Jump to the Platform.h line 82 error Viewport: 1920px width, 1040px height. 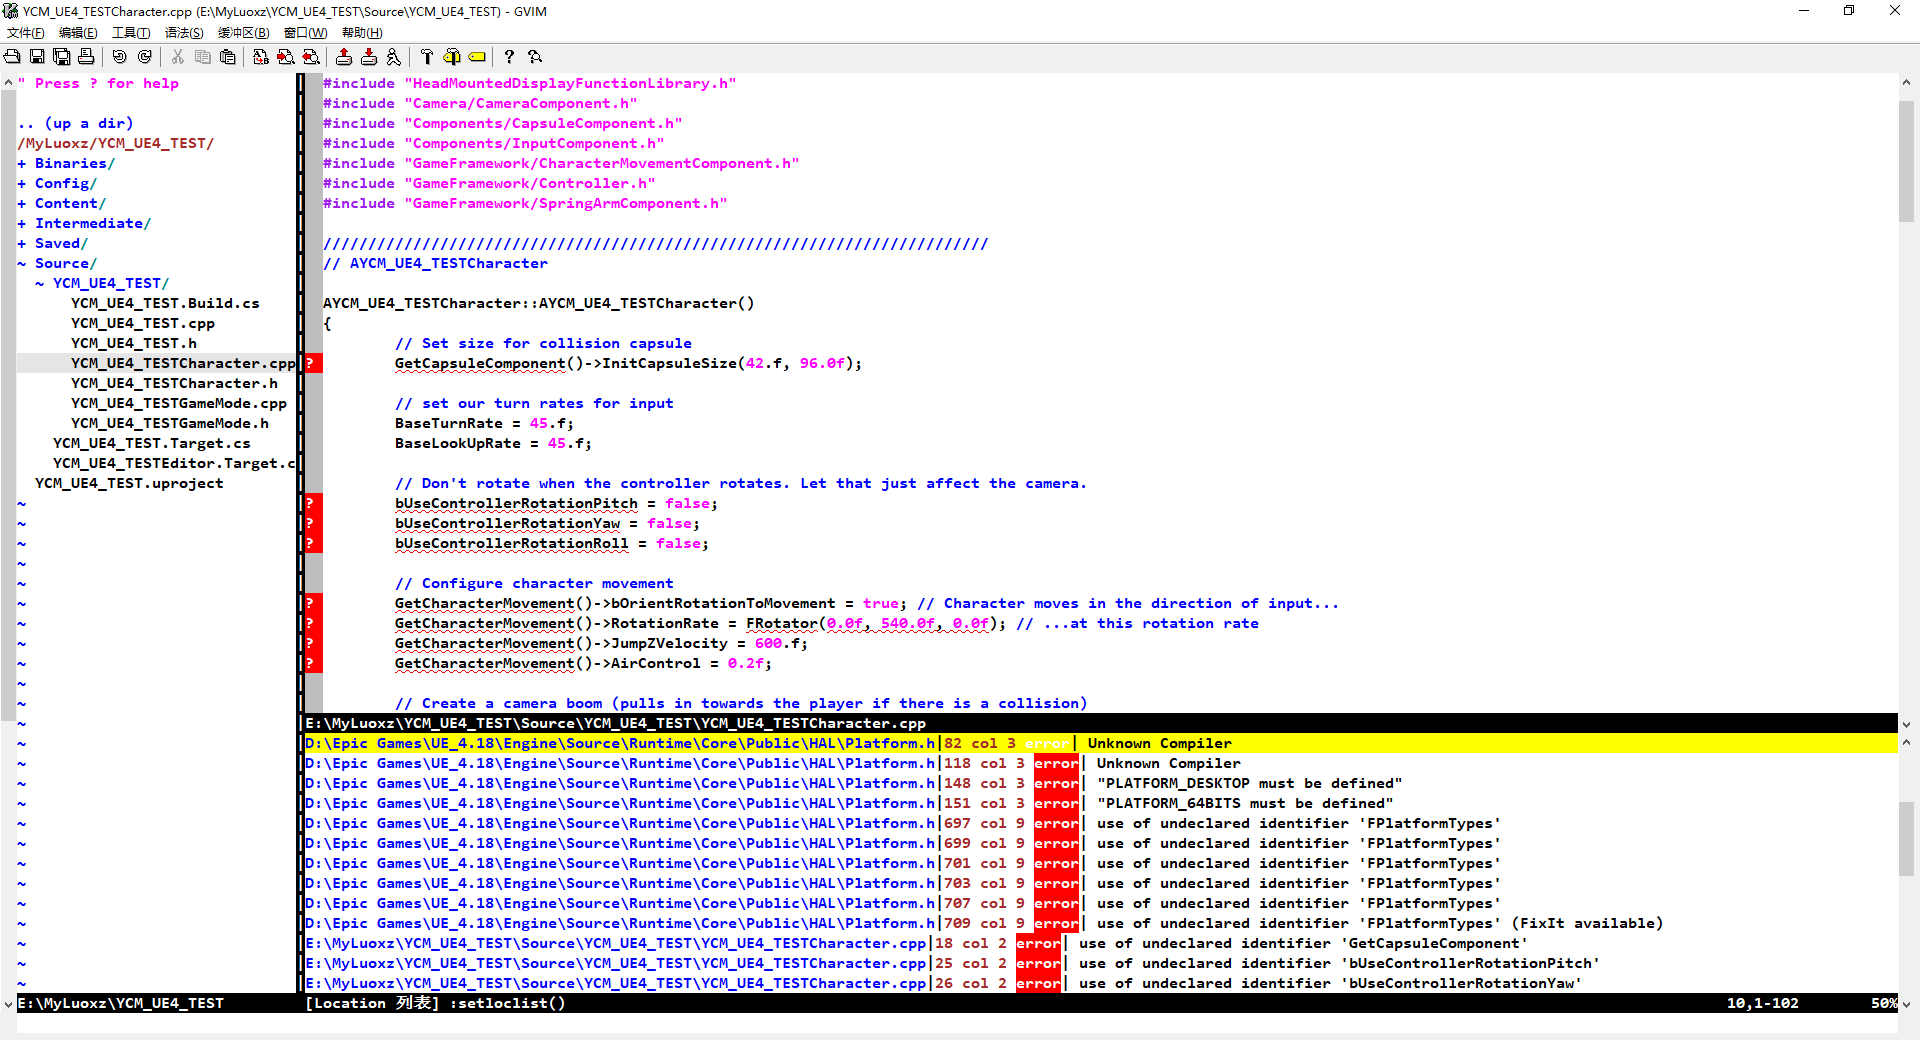pyautogui.click(x=700, y=743)
